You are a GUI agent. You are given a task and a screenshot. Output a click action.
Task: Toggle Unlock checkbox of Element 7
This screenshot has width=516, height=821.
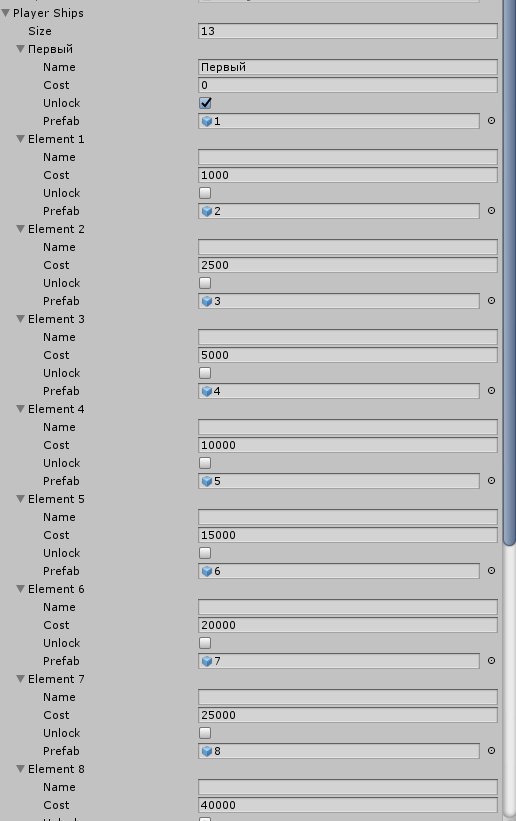(x=205, y=734)
